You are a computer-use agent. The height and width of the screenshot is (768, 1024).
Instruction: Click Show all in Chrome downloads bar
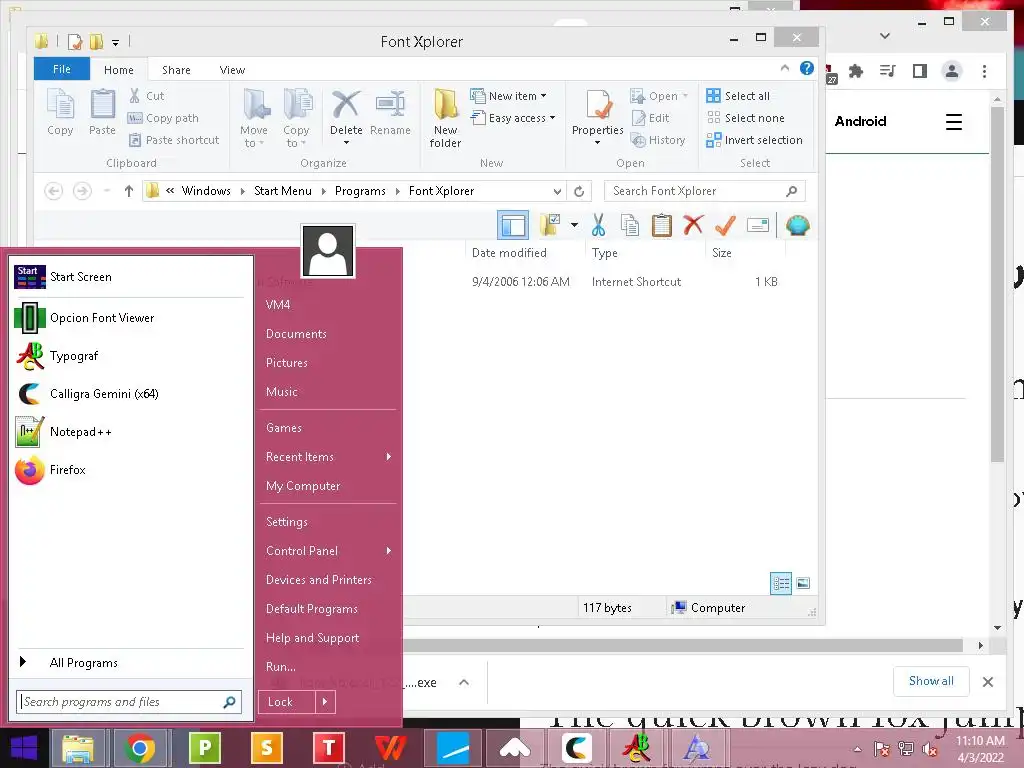coord(931,681)
